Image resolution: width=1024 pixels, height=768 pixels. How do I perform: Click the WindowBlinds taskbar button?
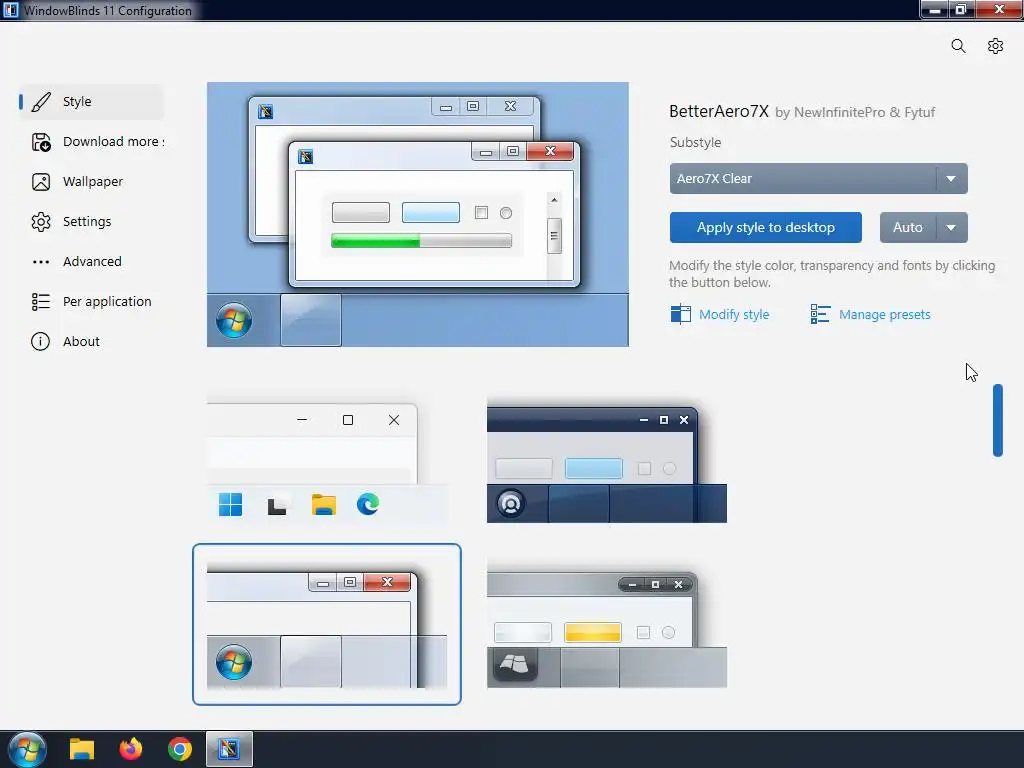[229, 749]
